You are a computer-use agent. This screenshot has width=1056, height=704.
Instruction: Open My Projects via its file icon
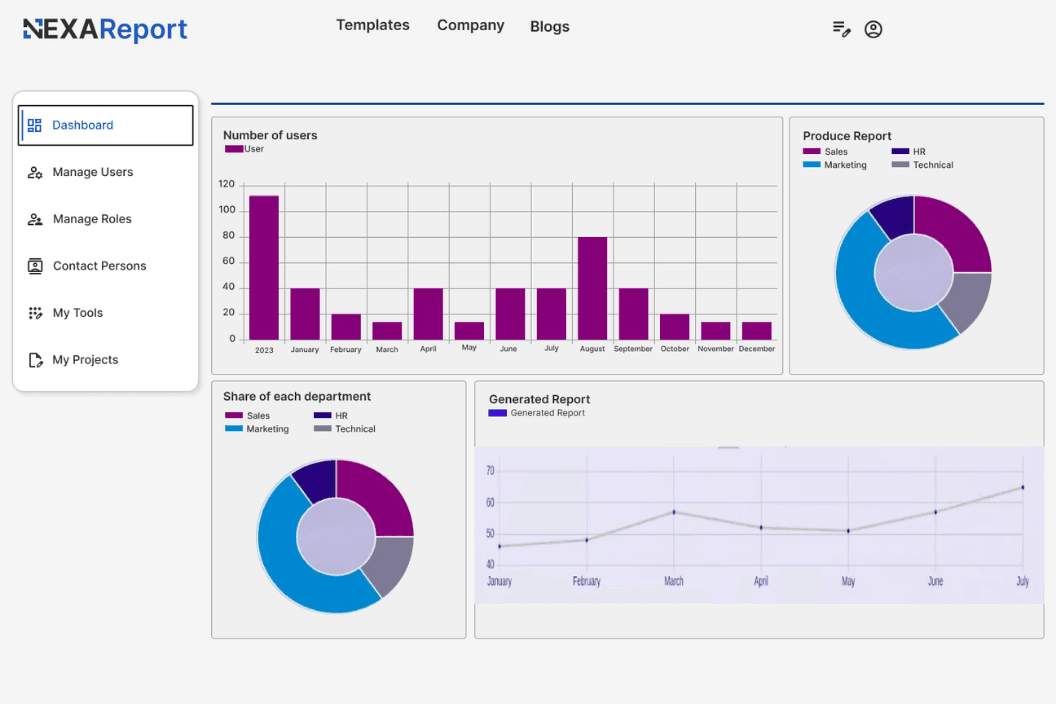35,359
